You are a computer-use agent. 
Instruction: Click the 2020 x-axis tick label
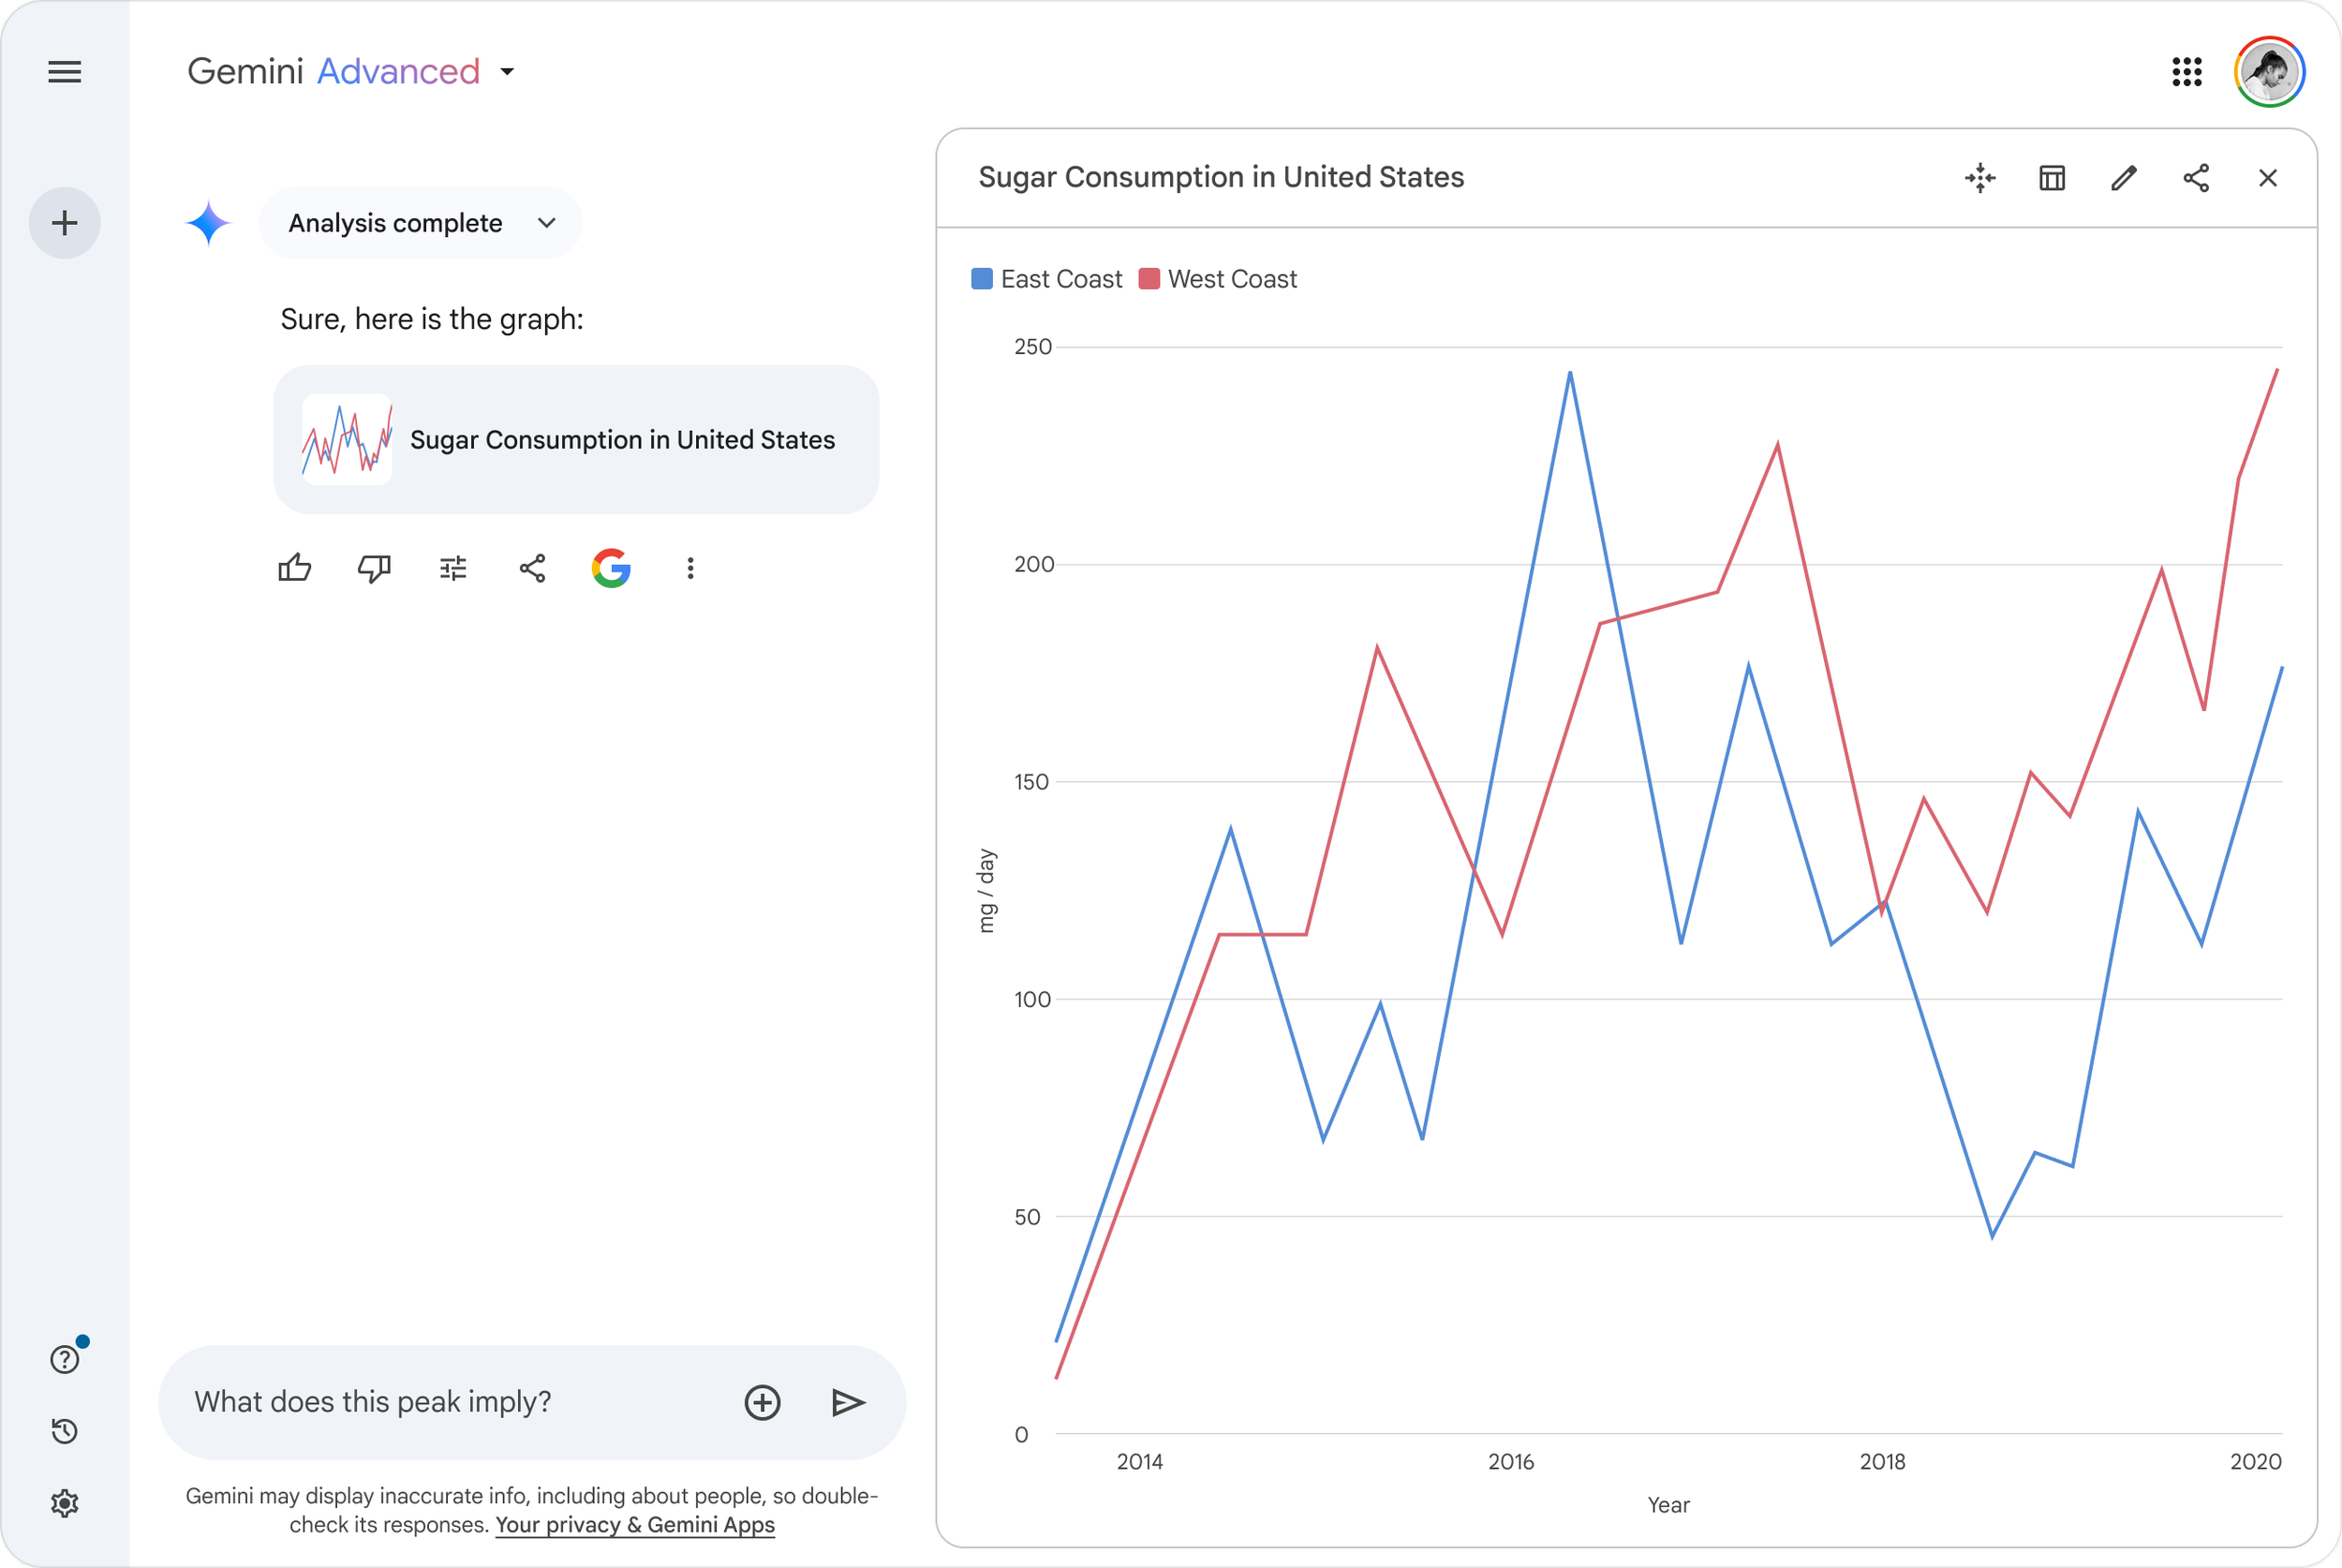point(2256,1462)
